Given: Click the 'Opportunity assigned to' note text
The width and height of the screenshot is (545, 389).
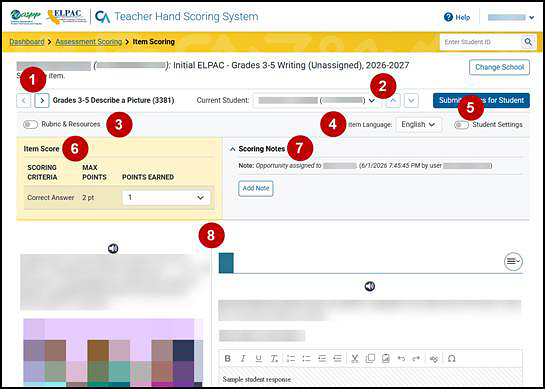Looking at the screenshot, I should (288, 166).
